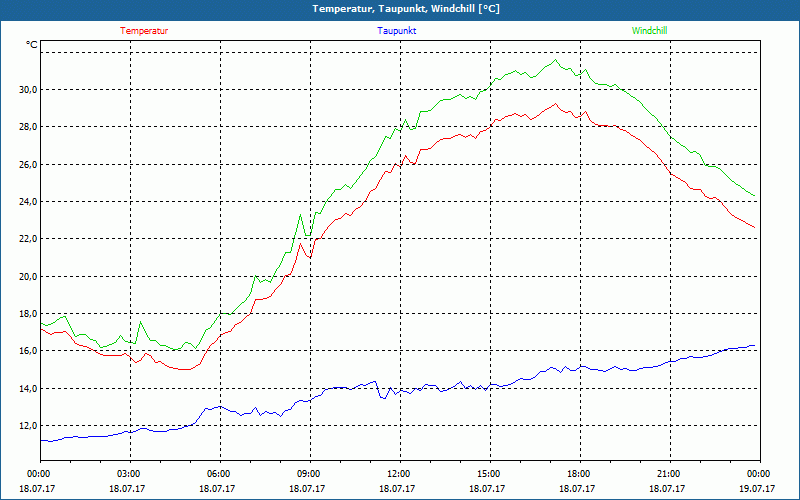Click the '18.07.17' date under 06:00
Image resolution: width=800 pixels, height=500 pixels.
pyautogui.click(x=218, y=489)
